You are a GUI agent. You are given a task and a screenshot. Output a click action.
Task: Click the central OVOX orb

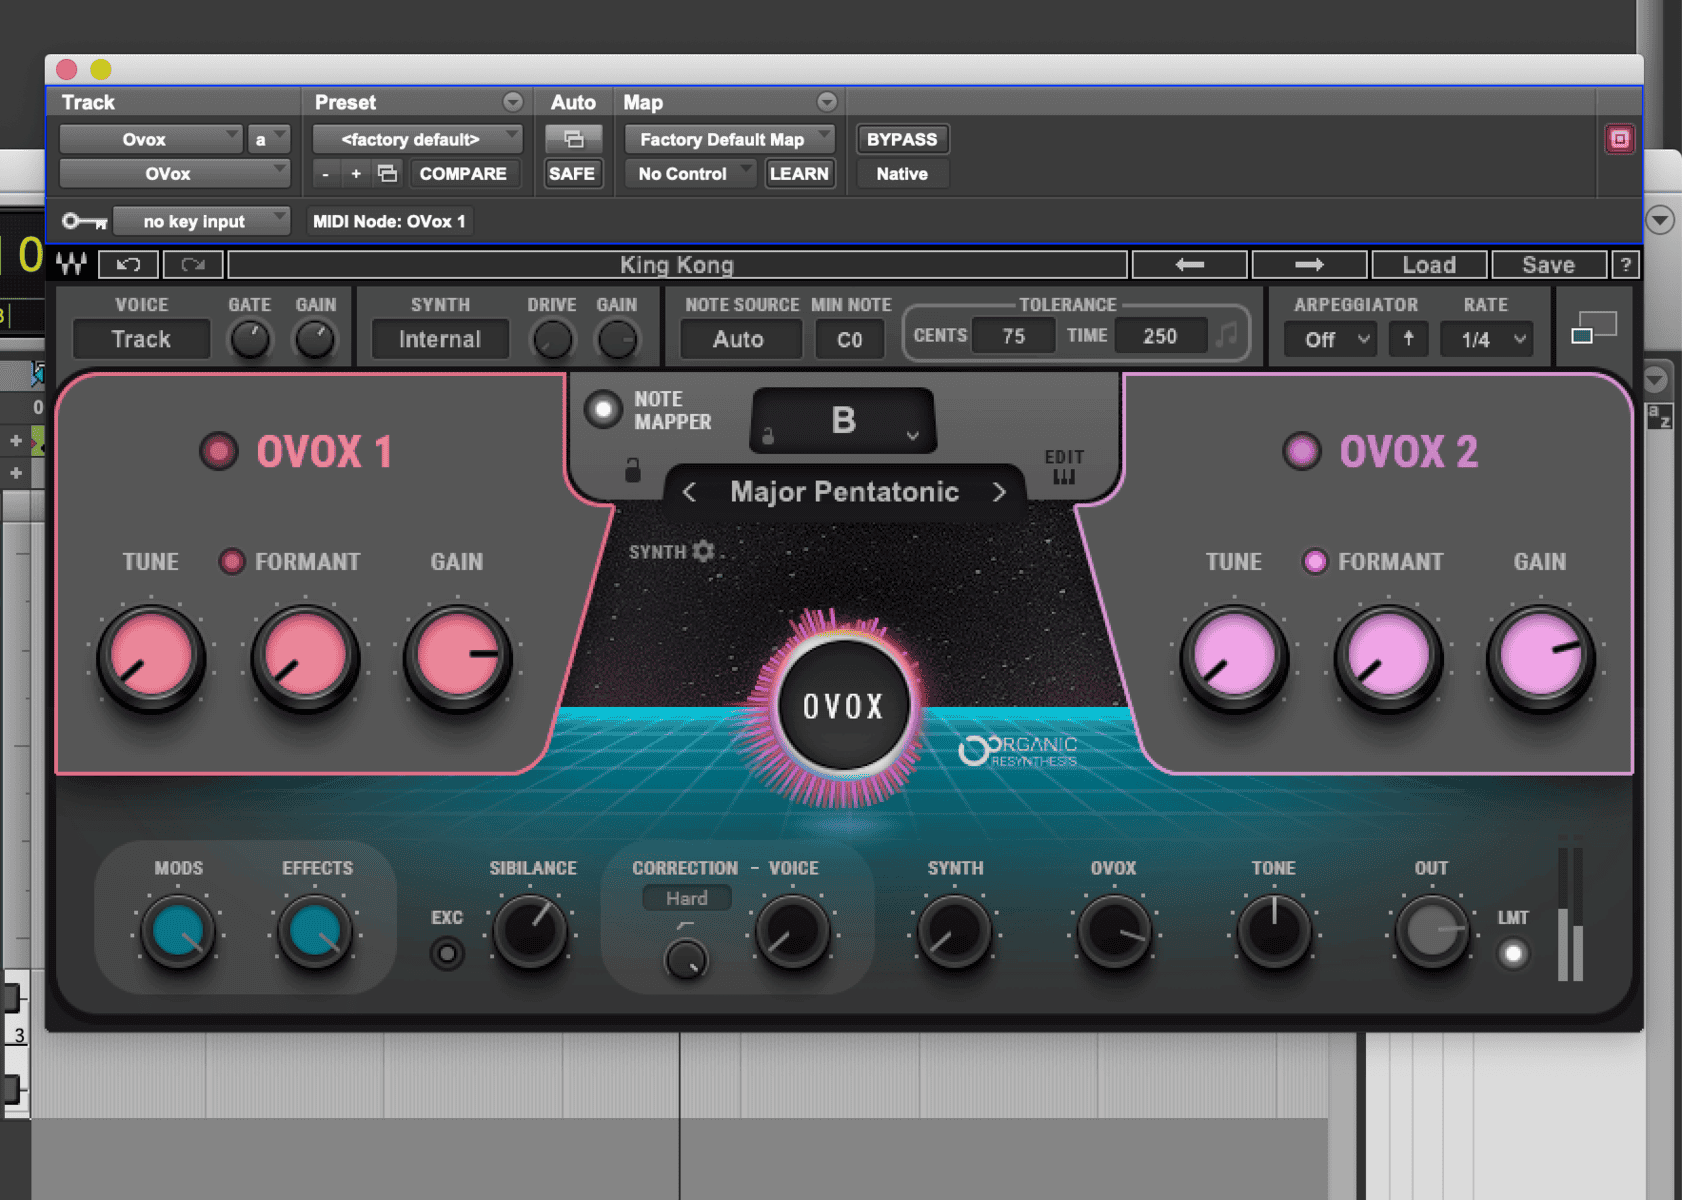tap(843, 706)
